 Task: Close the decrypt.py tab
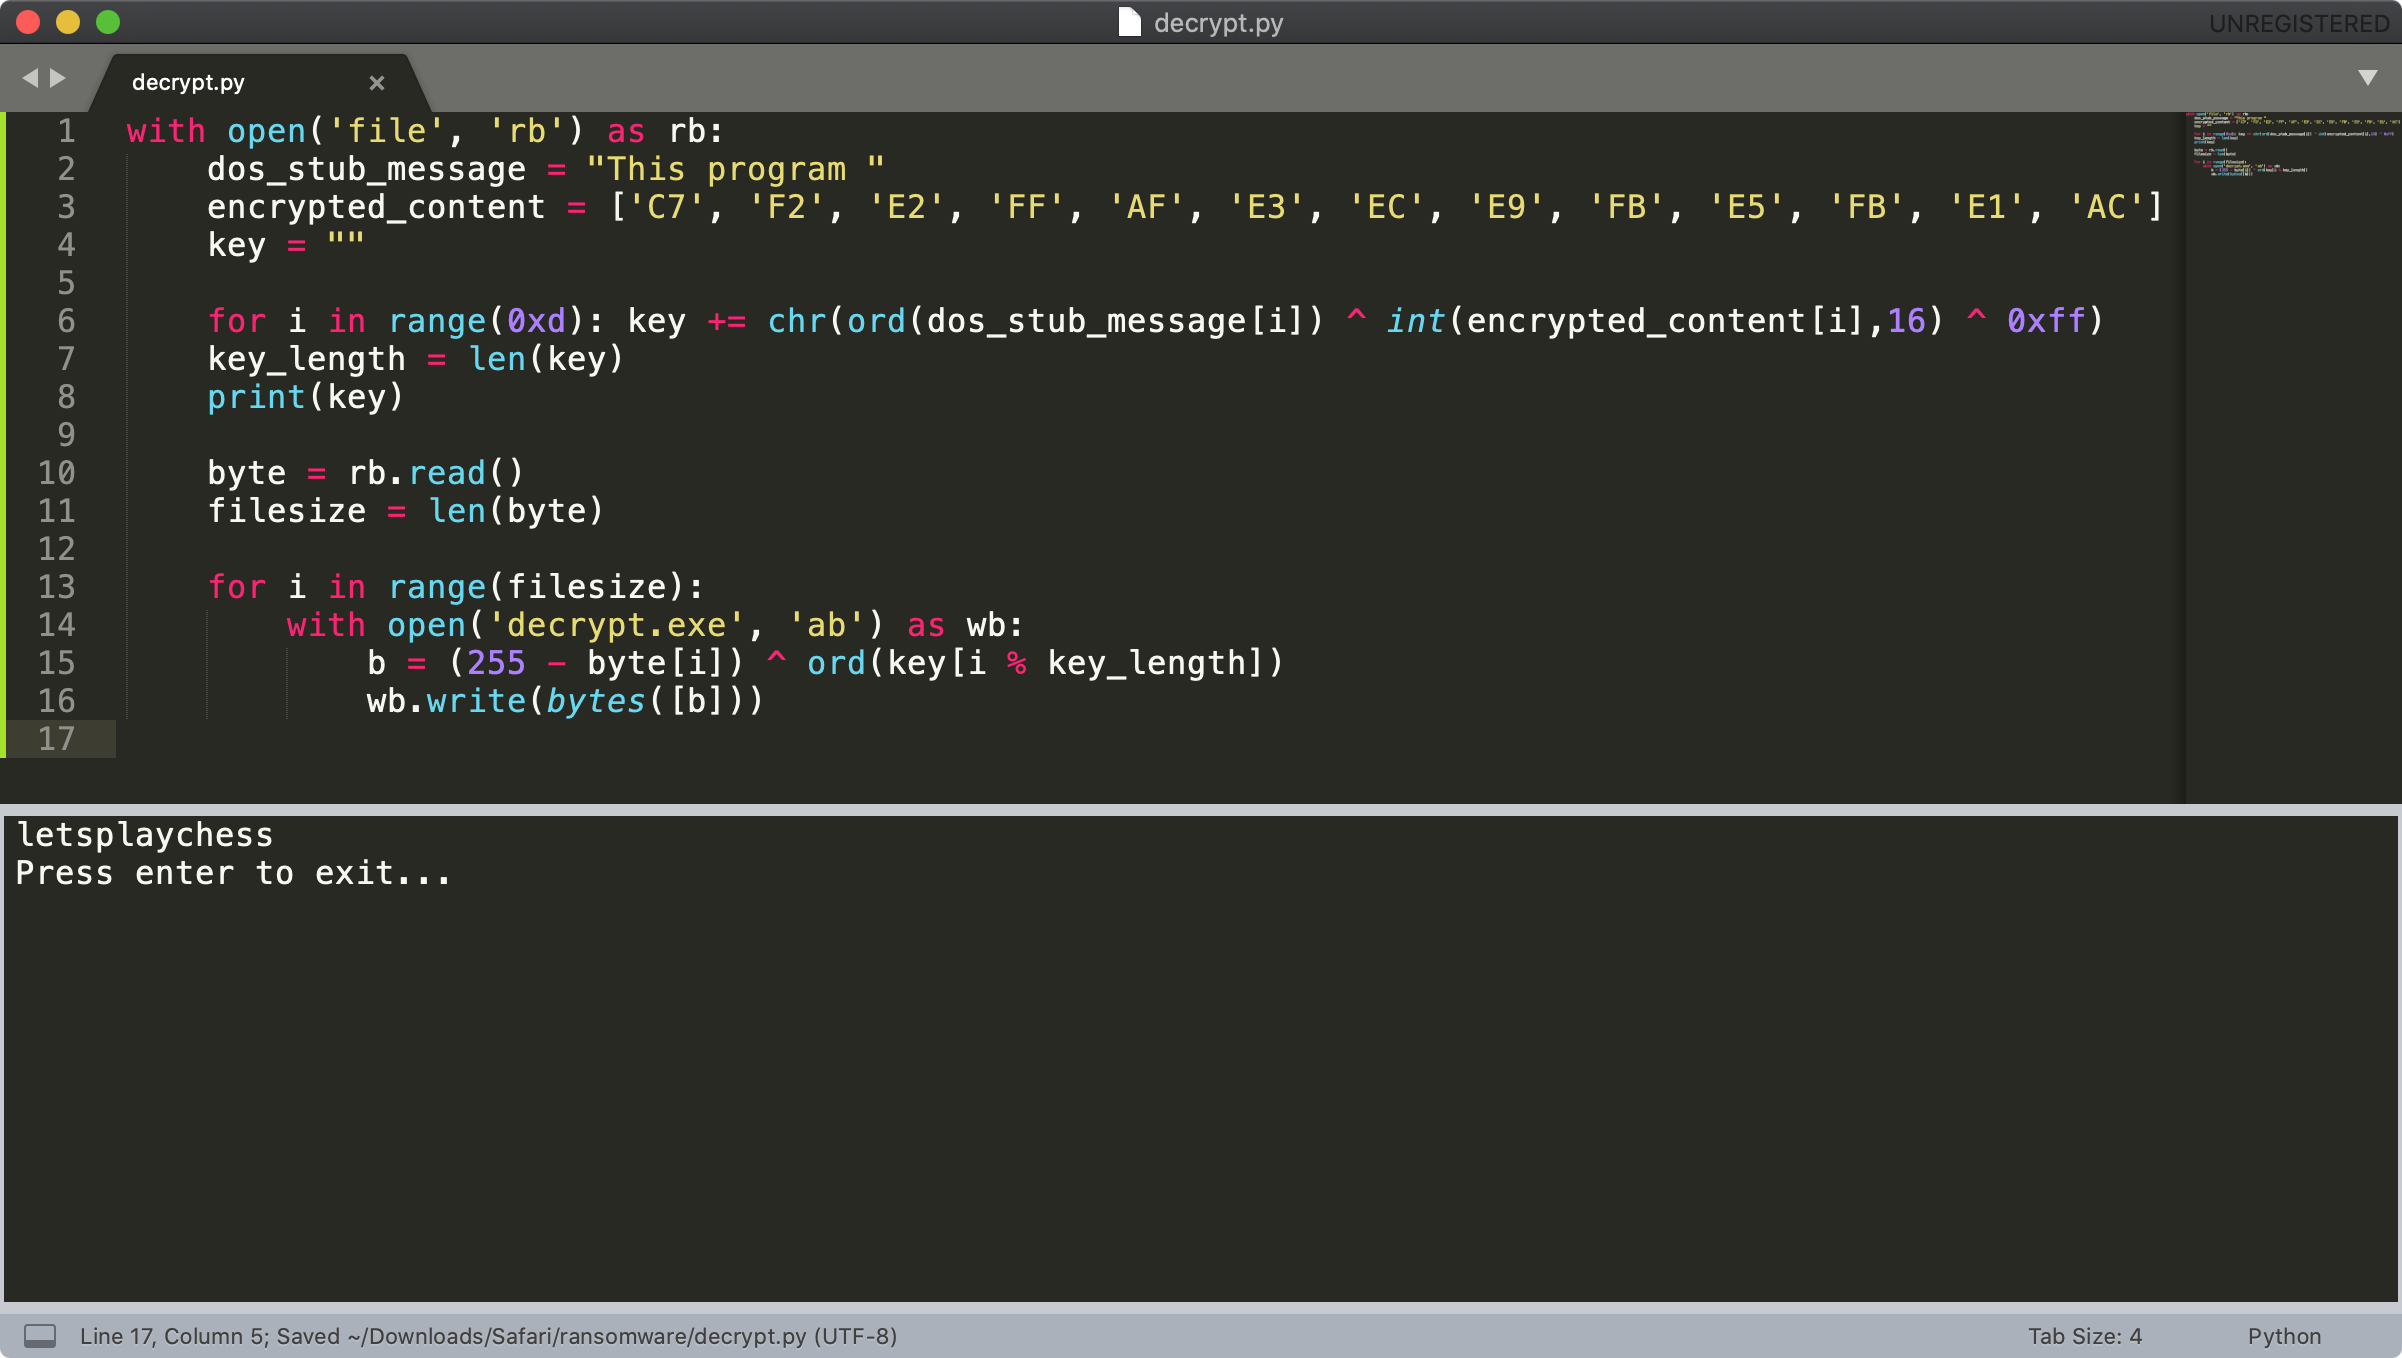click(x=377, y=83)
